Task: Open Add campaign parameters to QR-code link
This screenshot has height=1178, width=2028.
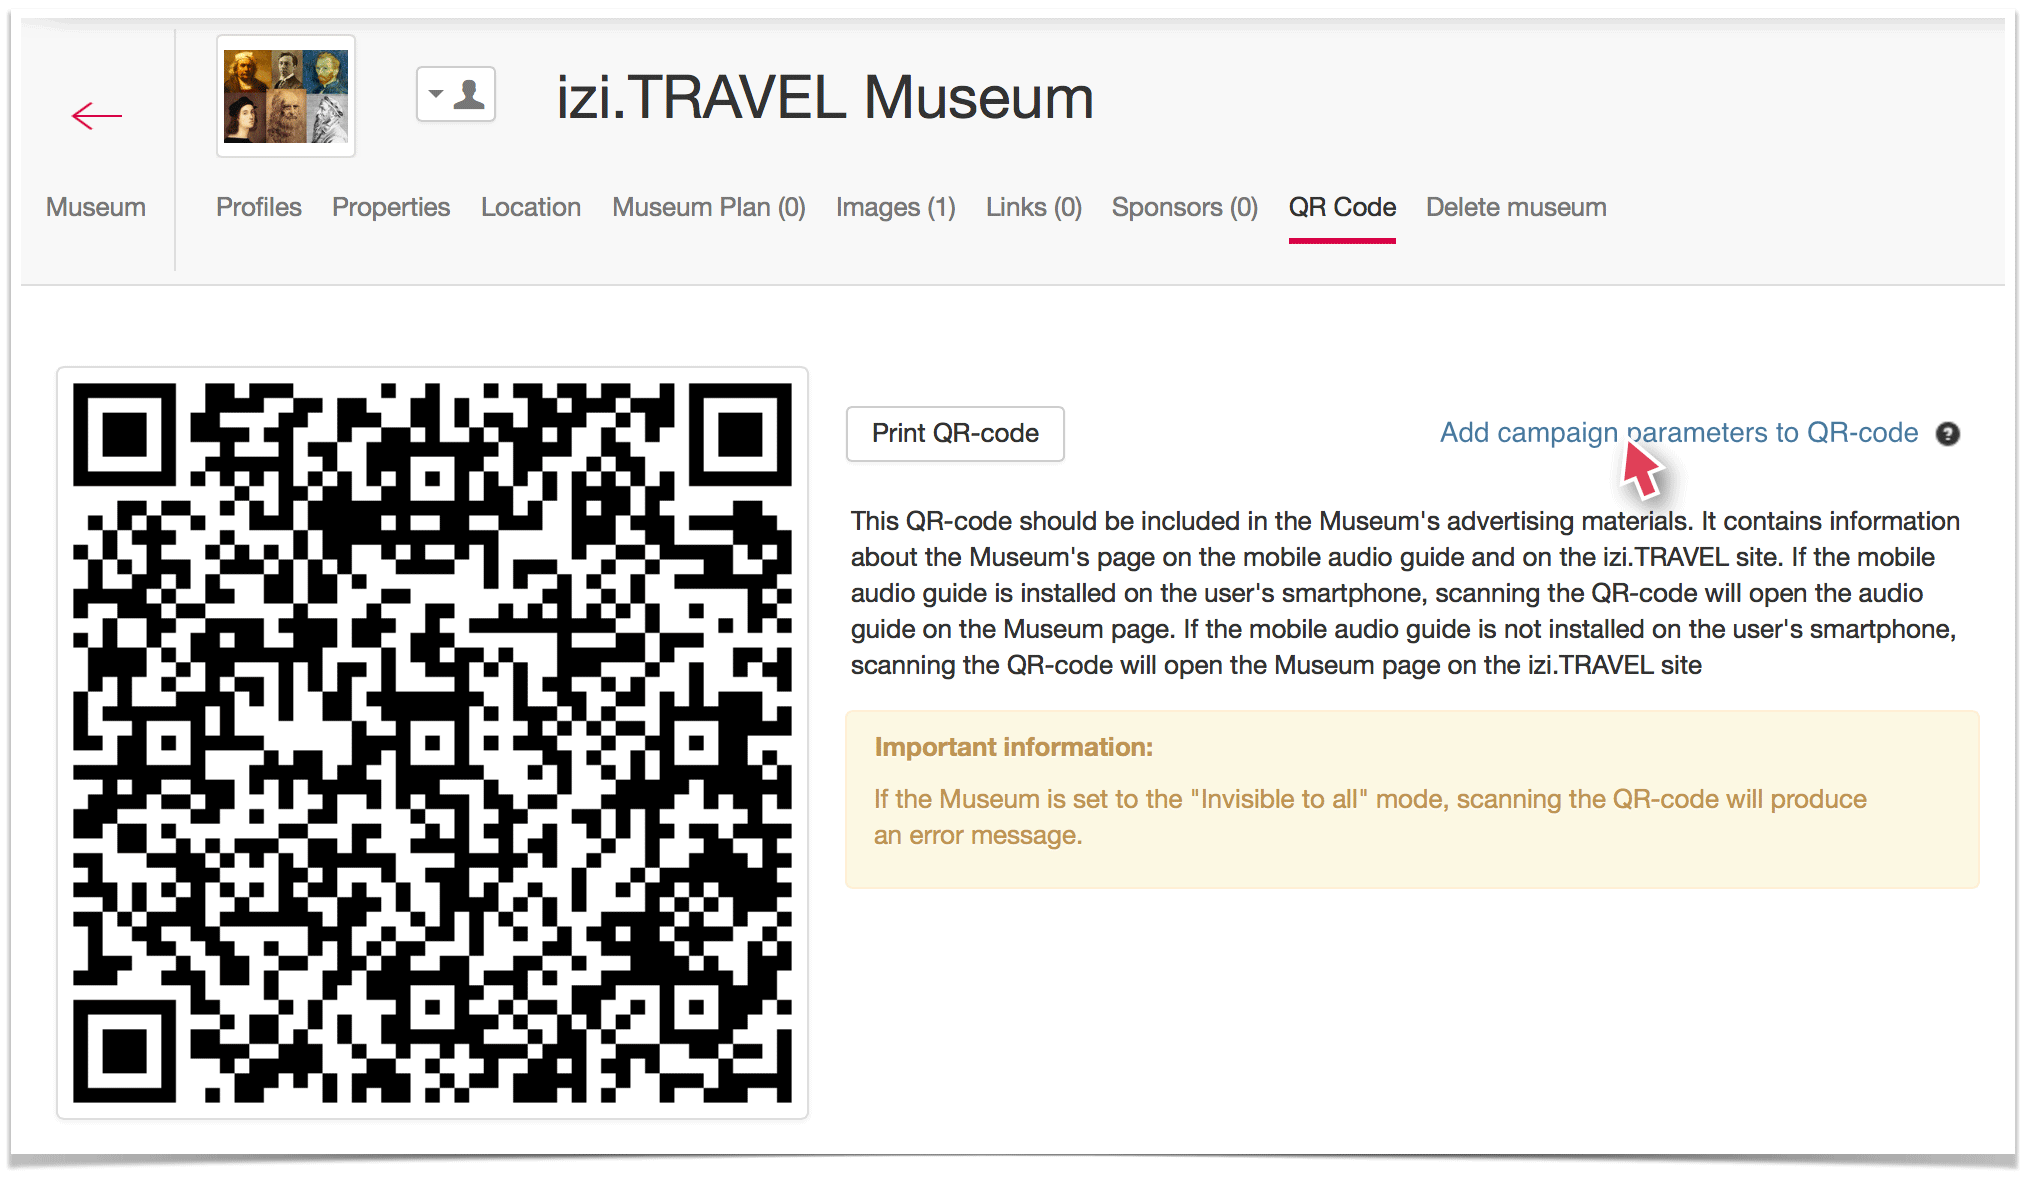Action: click(1679, 433)
